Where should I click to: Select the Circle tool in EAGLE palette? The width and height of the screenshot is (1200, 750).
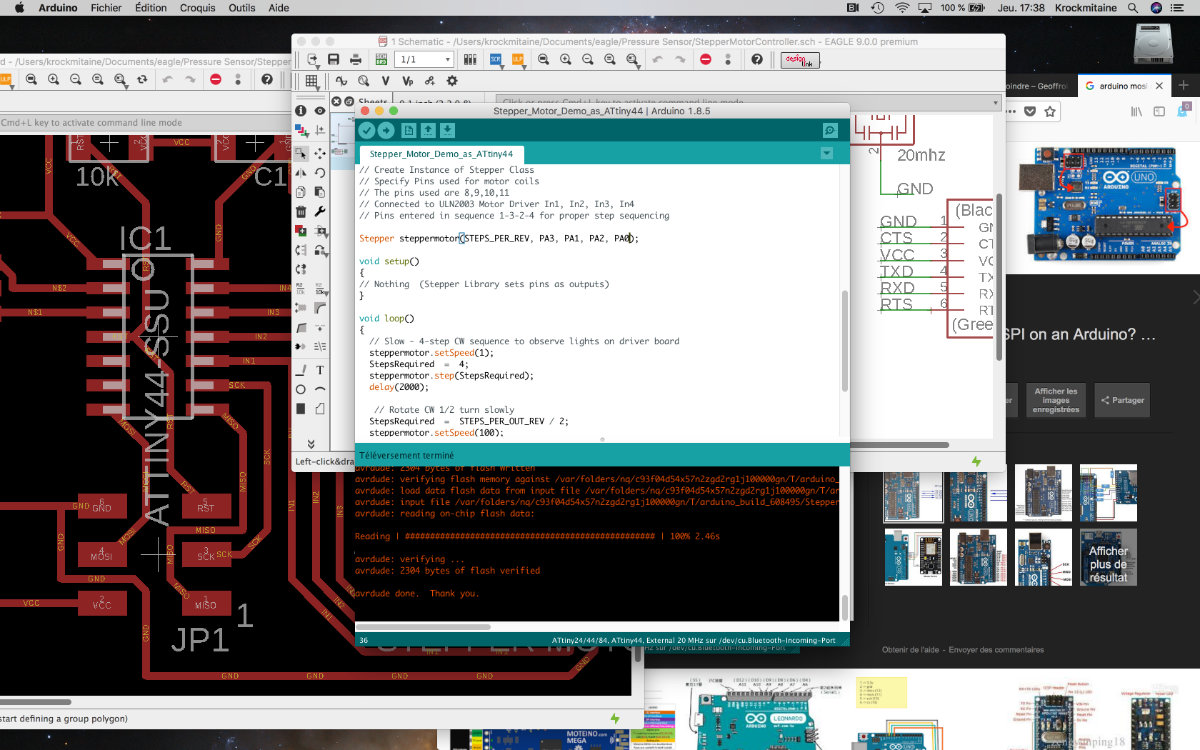301,389
